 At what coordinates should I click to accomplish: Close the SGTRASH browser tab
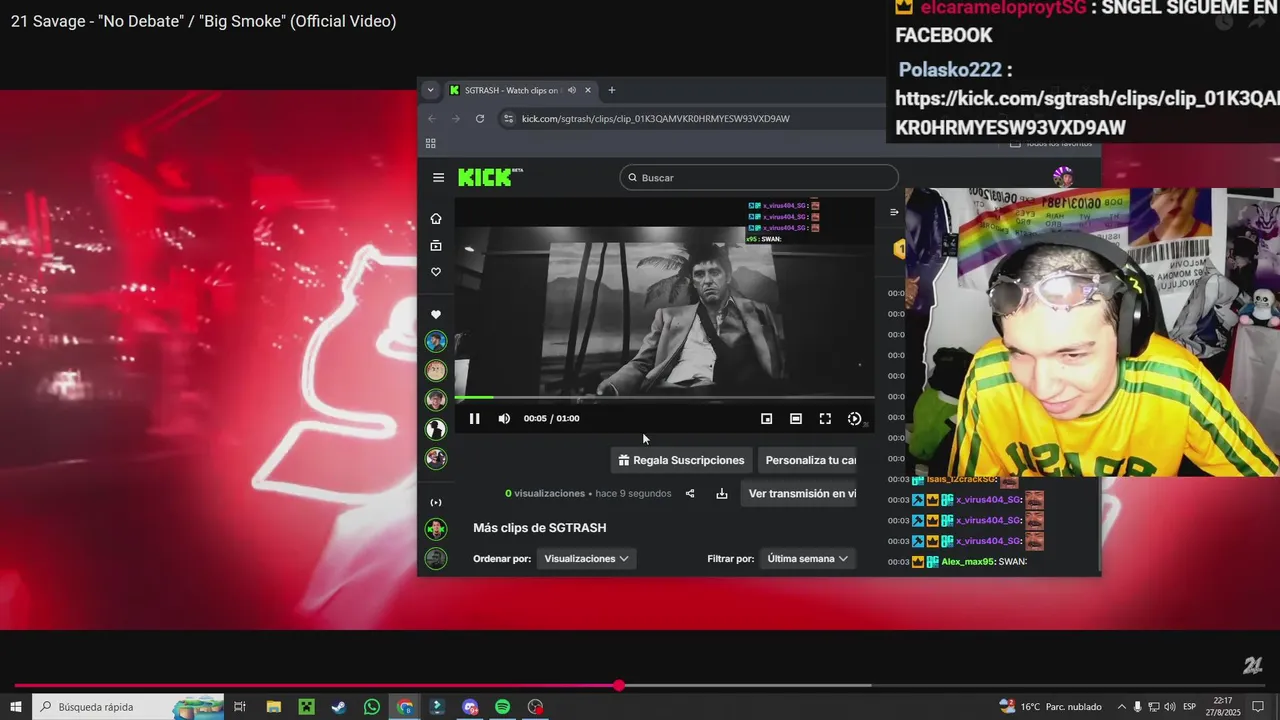[588, 90]
